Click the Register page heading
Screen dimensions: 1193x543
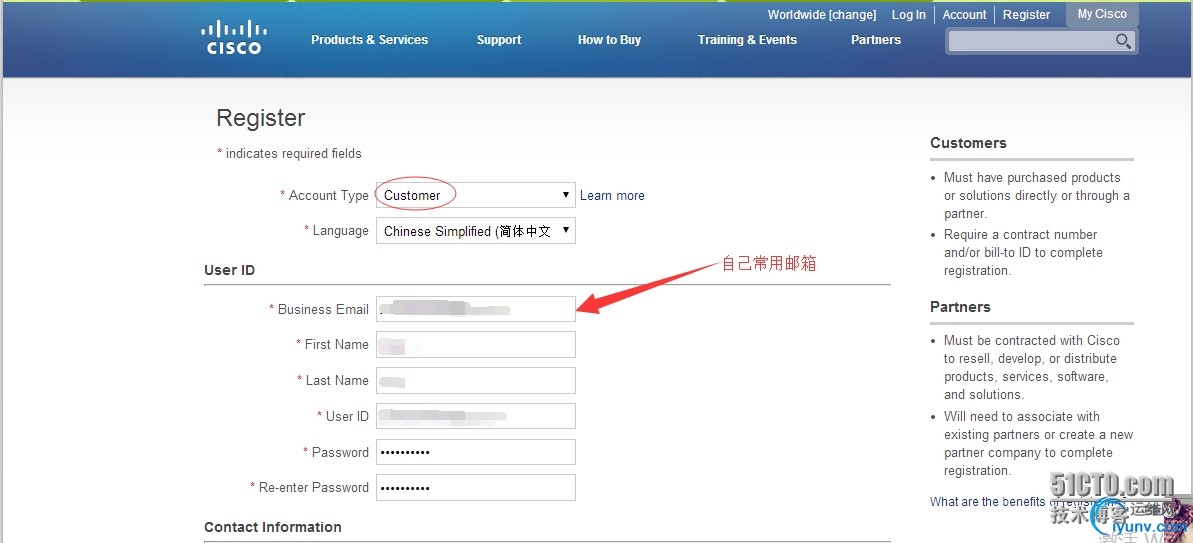pos(260,118)
